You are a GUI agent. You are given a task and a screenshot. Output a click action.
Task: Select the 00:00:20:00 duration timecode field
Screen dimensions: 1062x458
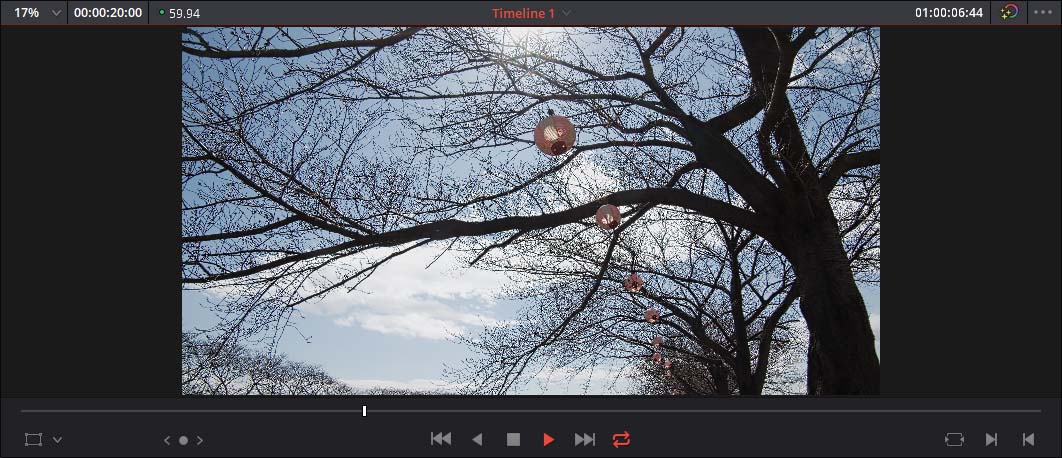tap(108, 13)
